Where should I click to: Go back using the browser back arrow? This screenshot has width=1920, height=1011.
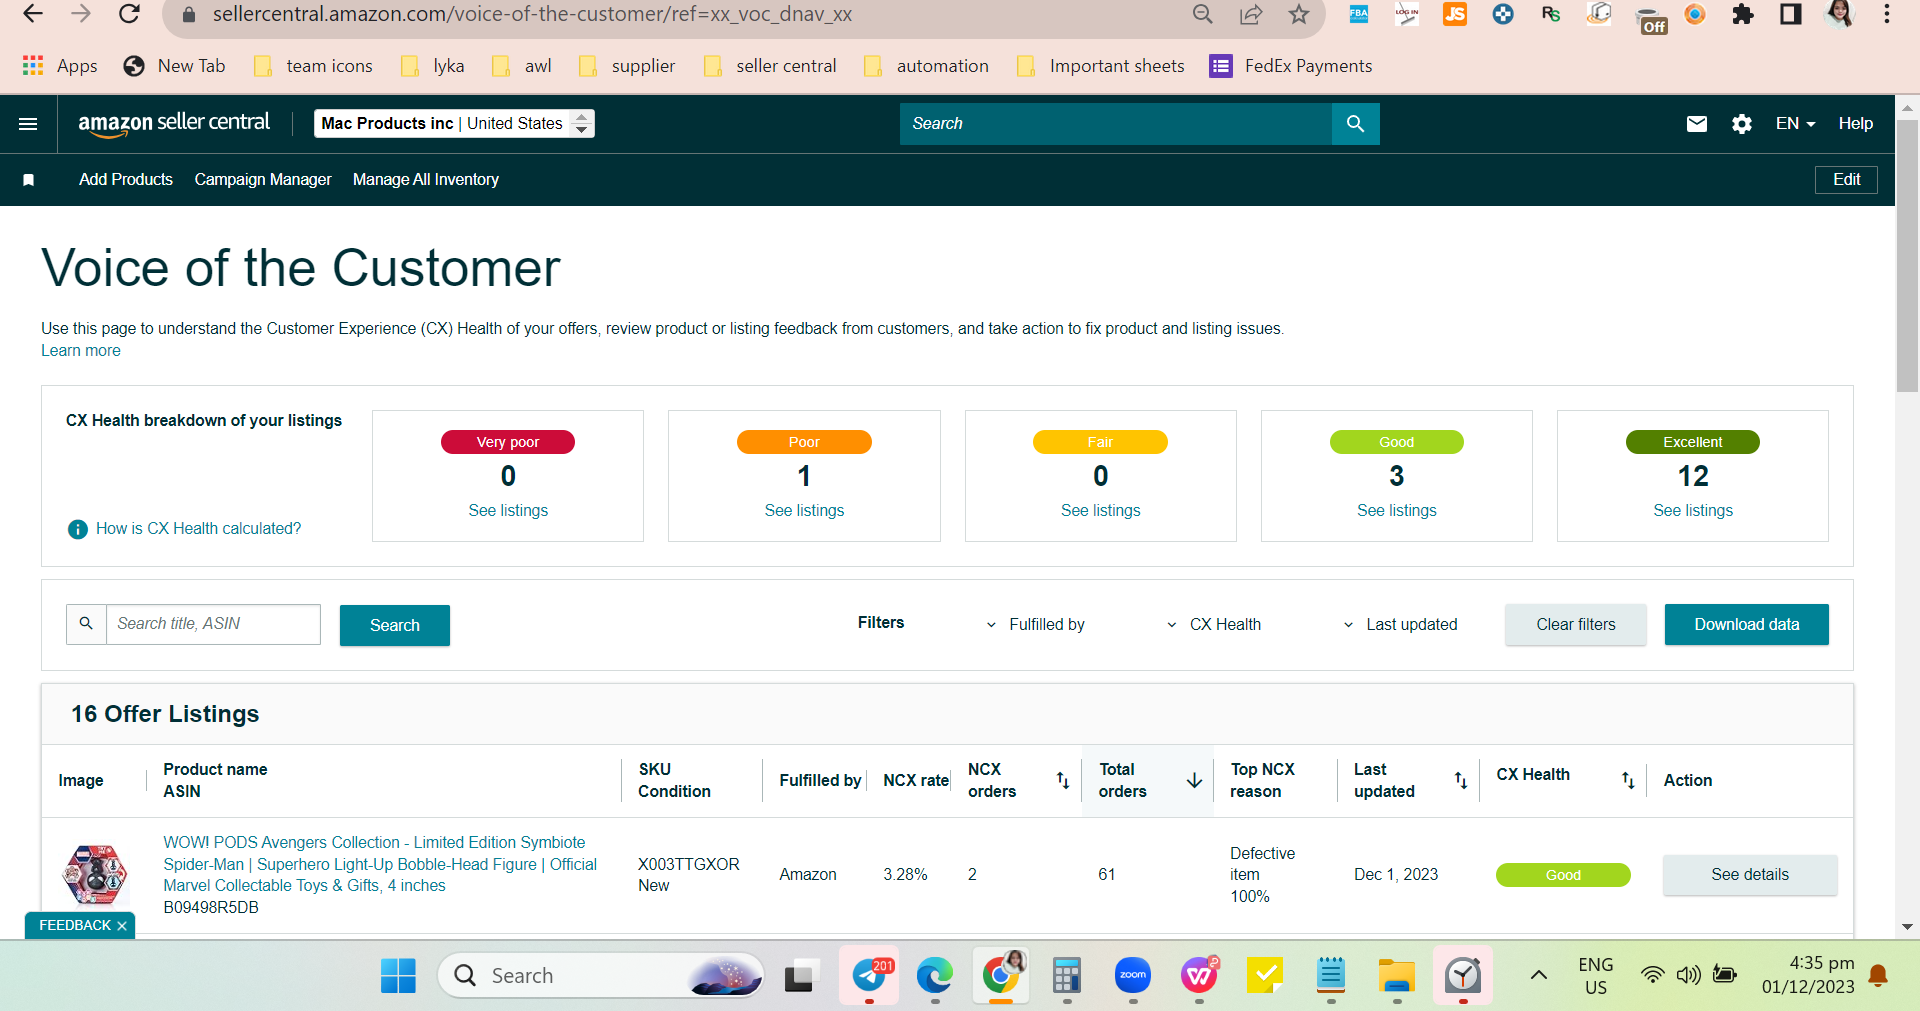(x=33, y=15)
